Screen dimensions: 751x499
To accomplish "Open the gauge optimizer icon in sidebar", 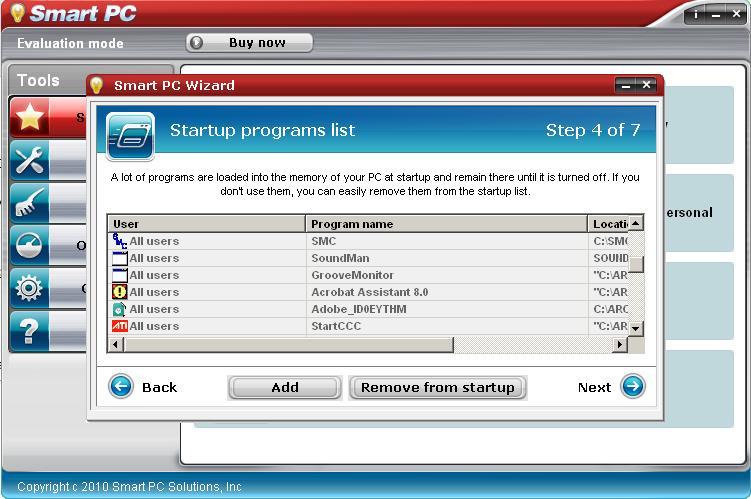I will pyautogui.click(x=30, y=245).
